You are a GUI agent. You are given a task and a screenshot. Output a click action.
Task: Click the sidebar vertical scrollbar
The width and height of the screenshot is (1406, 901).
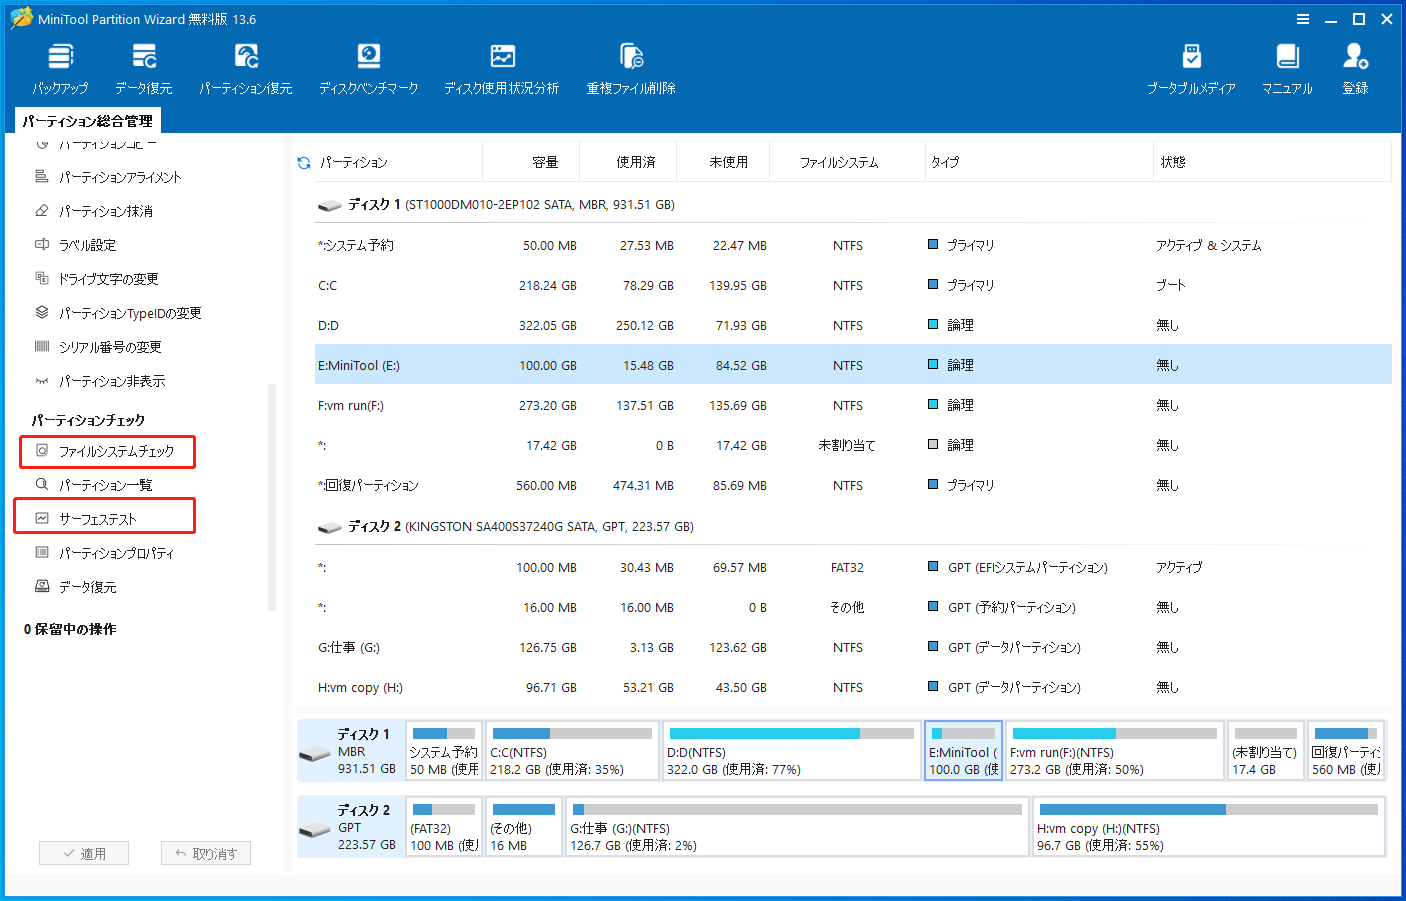click(271, 497)
